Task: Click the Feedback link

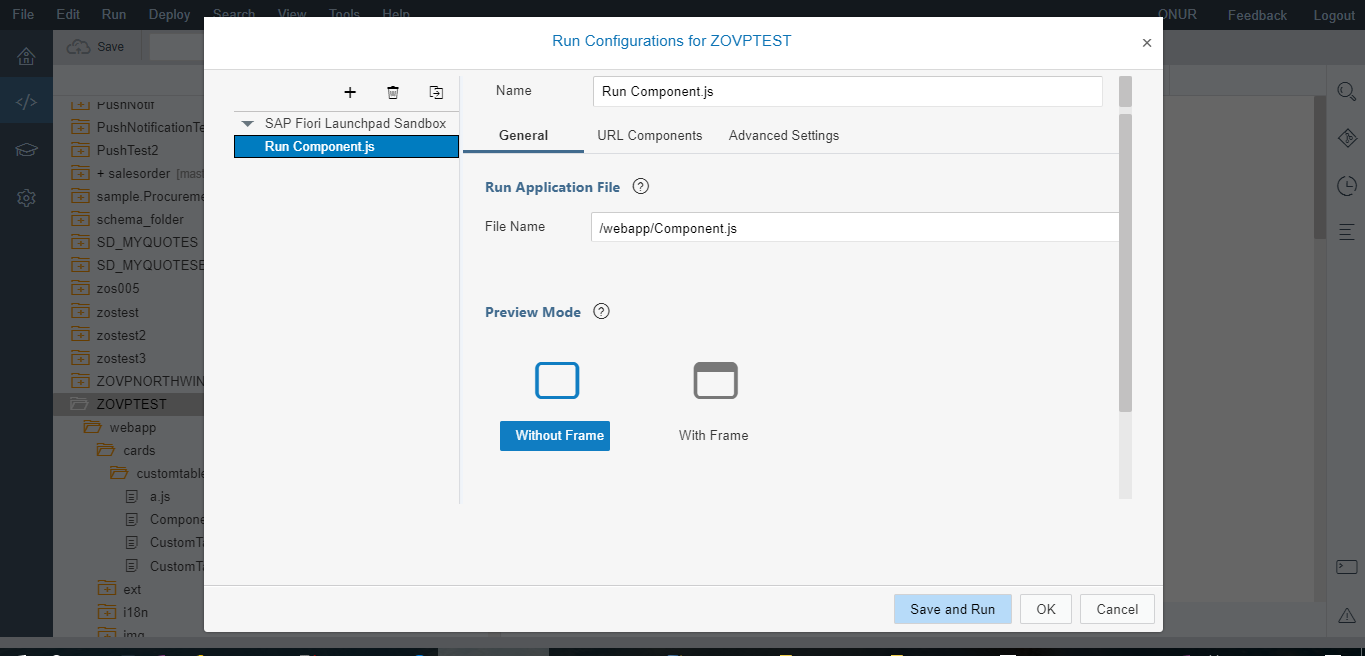Action: tap(1257, 15)
